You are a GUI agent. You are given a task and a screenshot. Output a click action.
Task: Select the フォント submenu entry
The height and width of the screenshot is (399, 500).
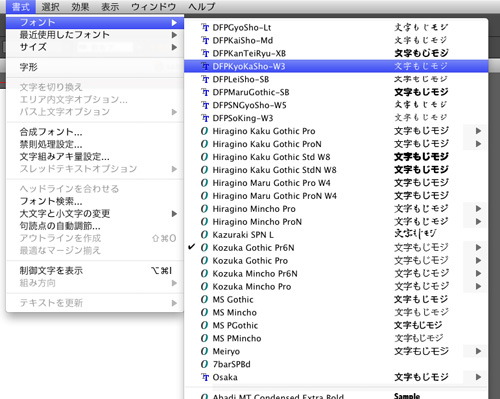pyautogui.click(x=95, y=22)
